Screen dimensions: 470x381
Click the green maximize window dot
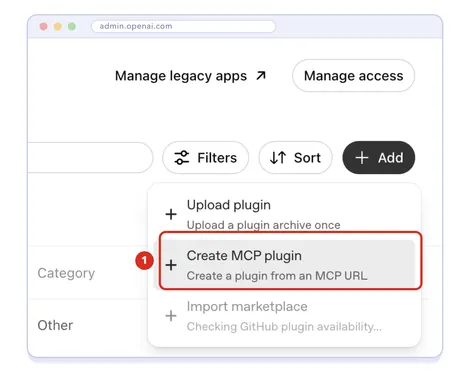[x=72, y=26]
